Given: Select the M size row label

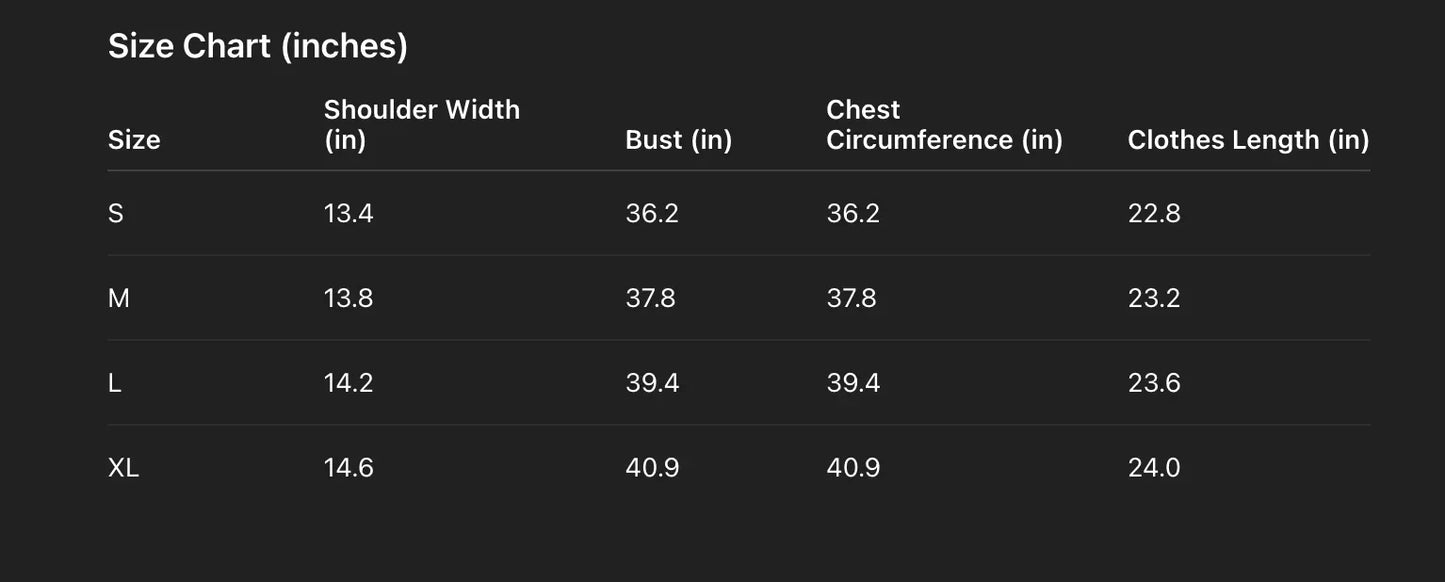Looking at the screenshot, I should [x=118, y=298].
